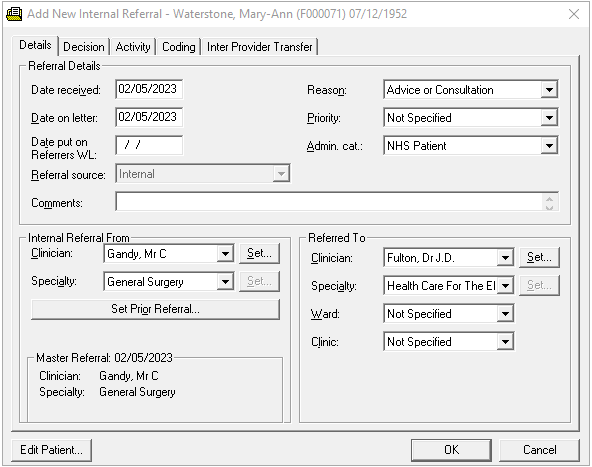Select the Coding tab
This screenshot has width=592, height=467.
[x=179, y=47]
